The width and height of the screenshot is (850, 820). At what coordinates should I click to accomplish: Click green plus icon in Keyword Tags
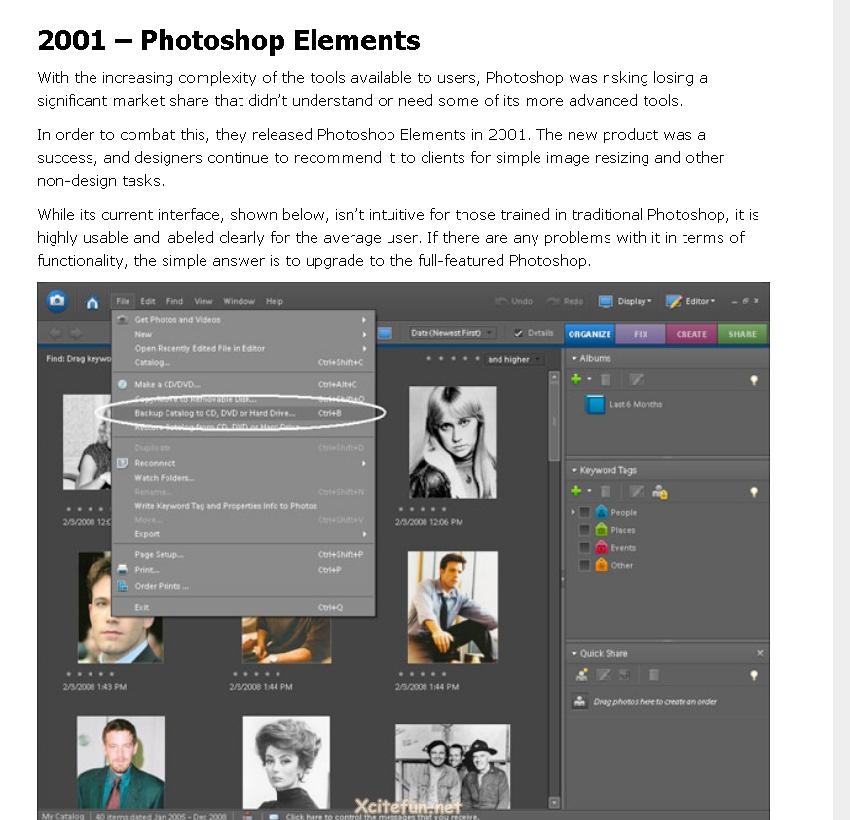tap(576, 490)
